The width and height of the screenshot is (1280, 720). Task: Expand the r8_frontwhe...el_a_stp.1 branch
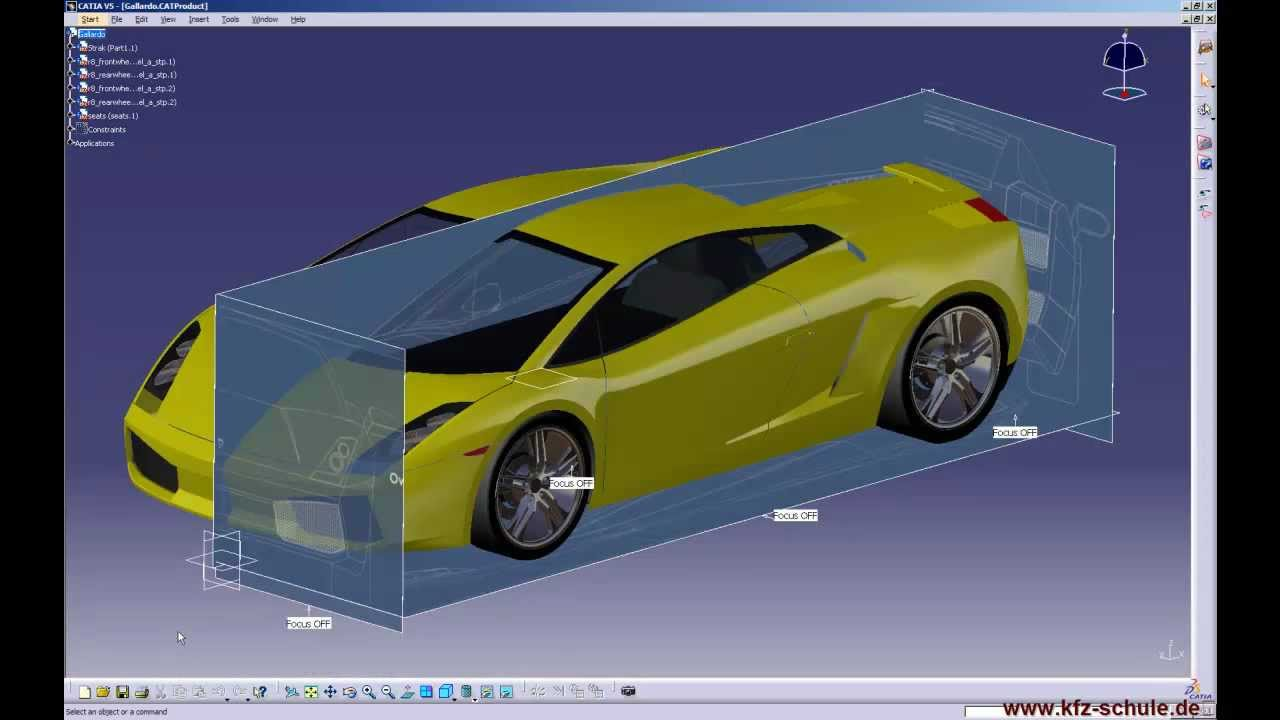coord(71,61)
